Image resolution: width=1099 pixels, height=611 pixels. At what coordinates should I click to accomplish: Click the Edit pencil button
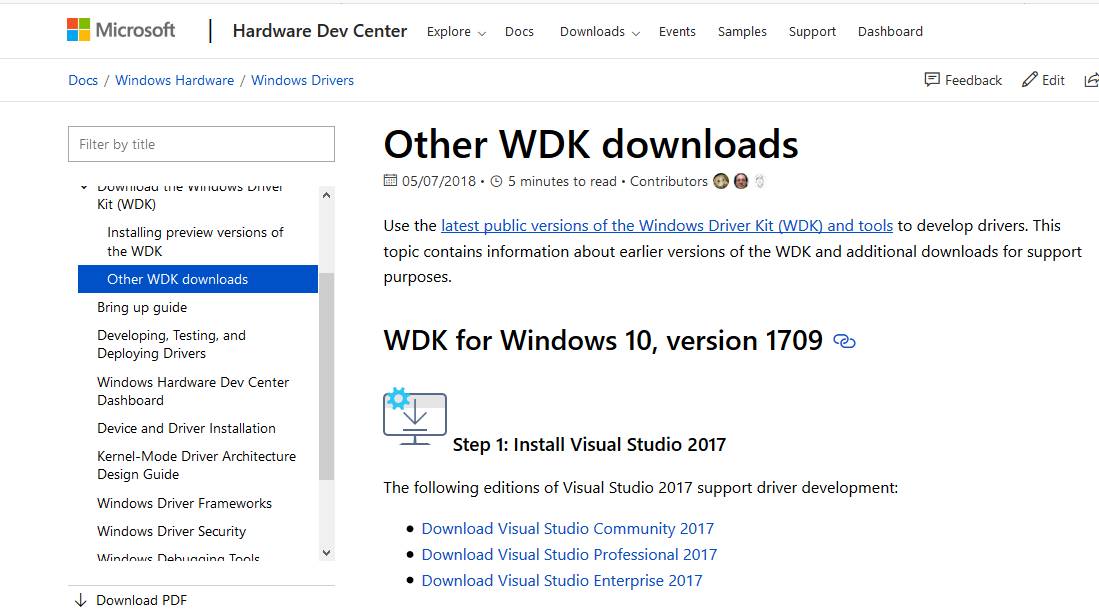1043,80
